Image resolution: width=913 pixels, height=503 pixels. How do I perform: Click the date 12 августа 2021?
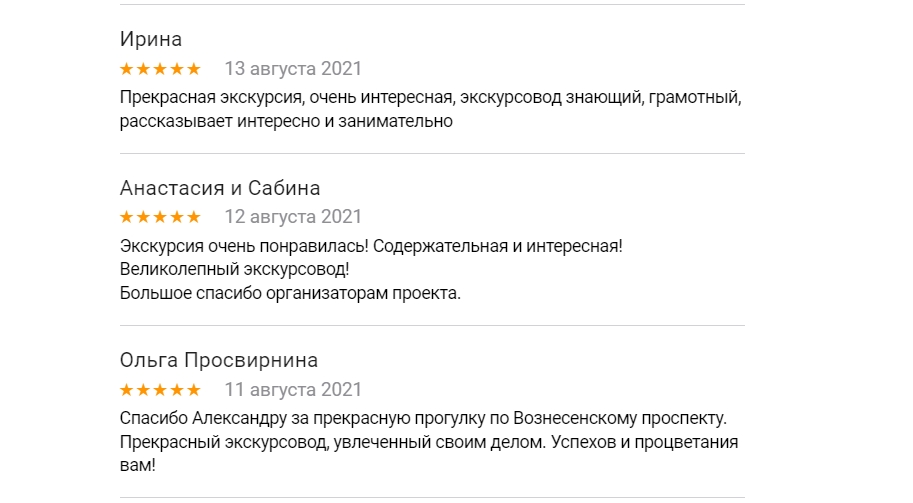coord(293,217)
